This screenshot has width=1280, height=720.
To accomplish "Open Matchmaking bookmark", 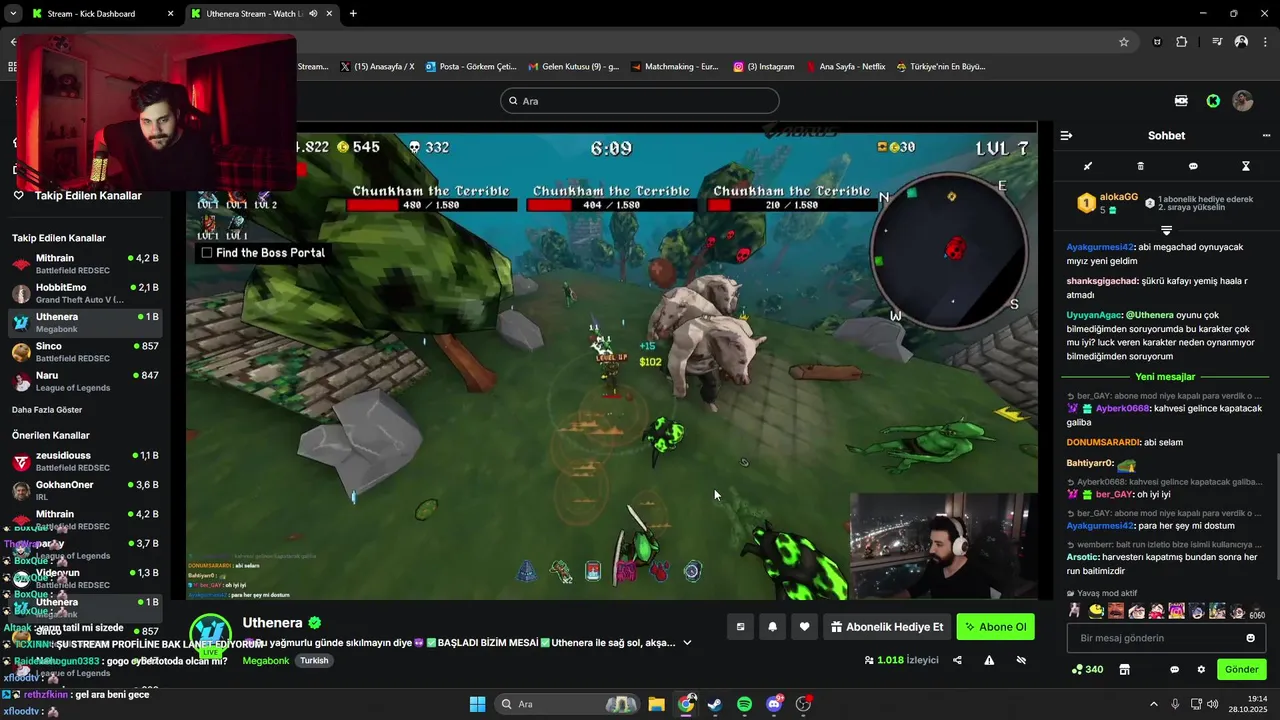I will click(x=675, y=67).
